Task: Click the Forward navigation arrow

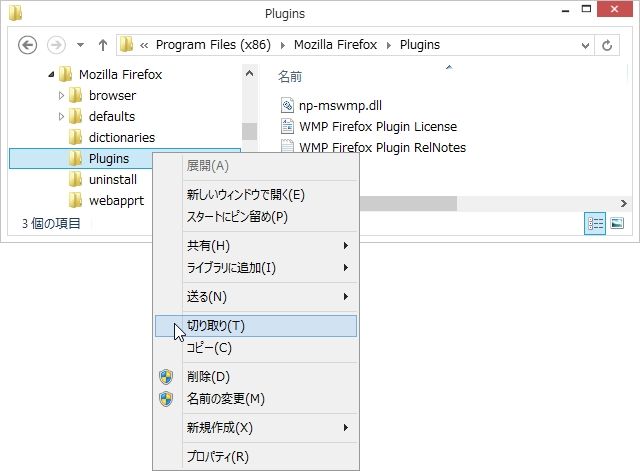Action: (x=56, y=45)
